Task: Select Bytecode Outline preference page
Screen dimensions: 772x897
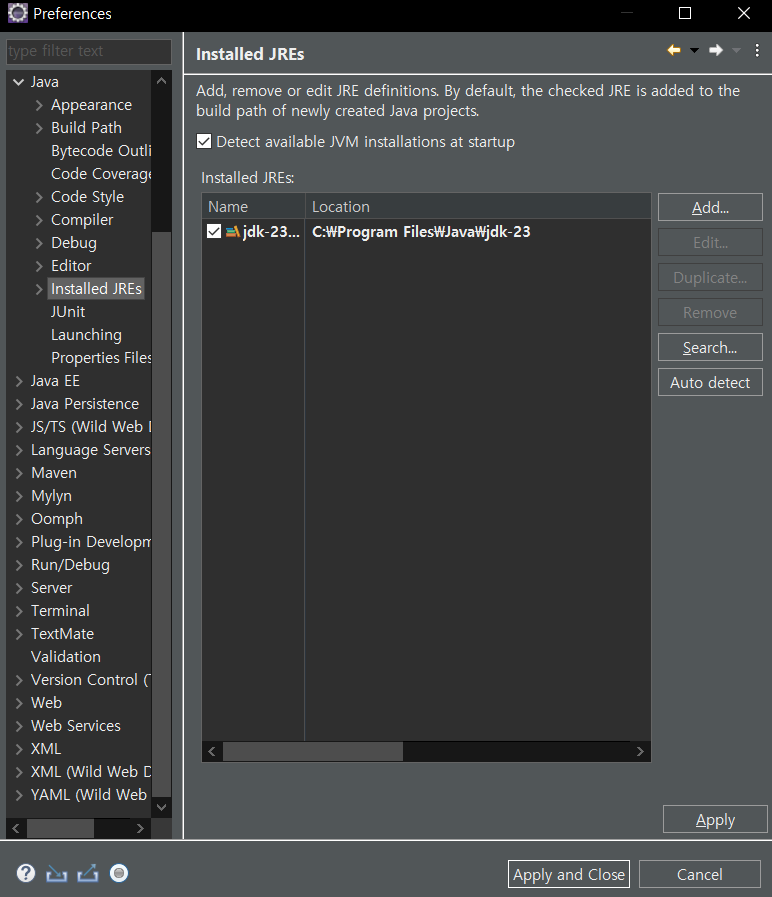Action: pyautogui.click(x=101, y=151)
